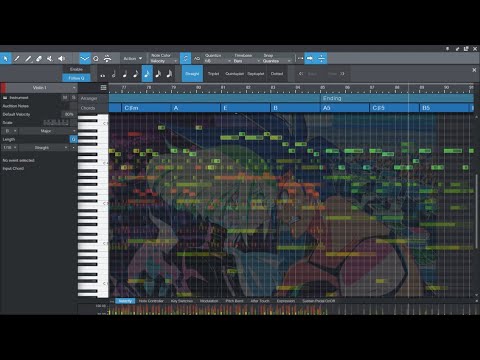Select the Velocity automation tab
The image size is (480, 360).
click(125, 301)
